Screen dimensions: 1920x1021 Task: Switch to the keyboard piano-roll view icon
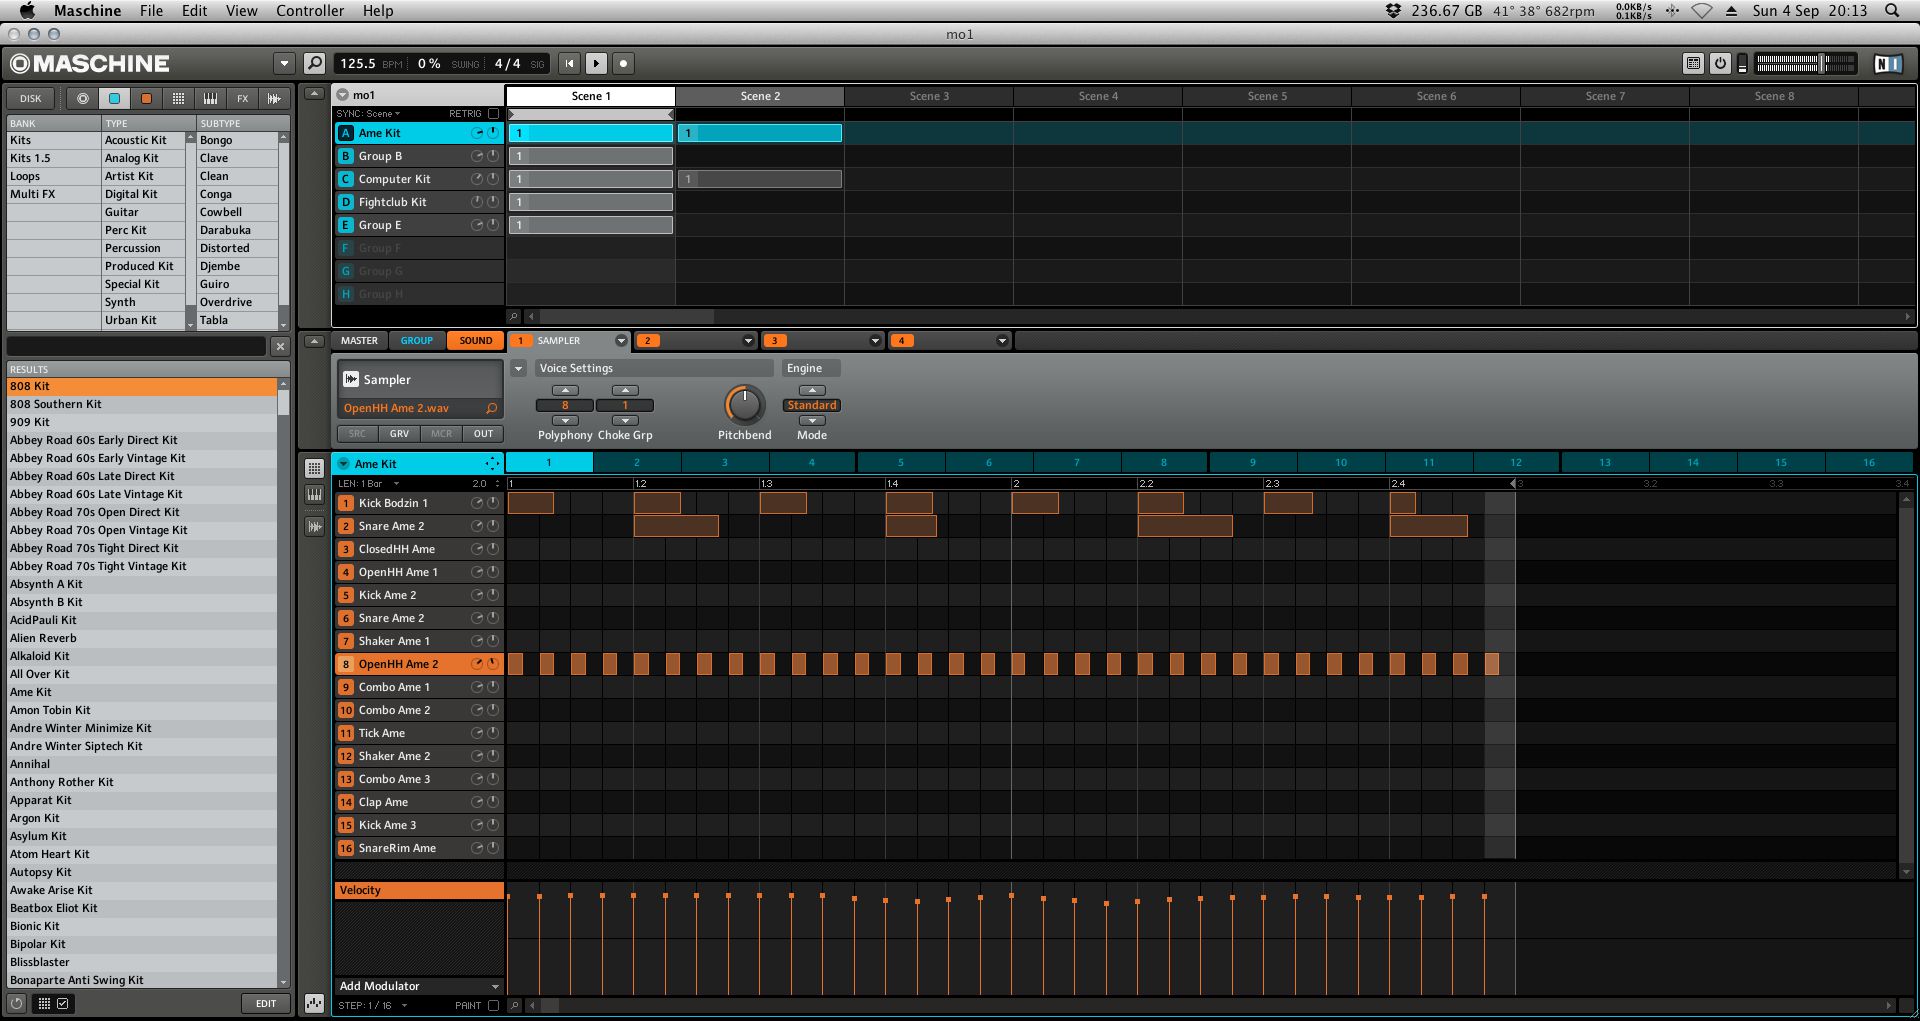pyautogui.click(x=314, y=494)
